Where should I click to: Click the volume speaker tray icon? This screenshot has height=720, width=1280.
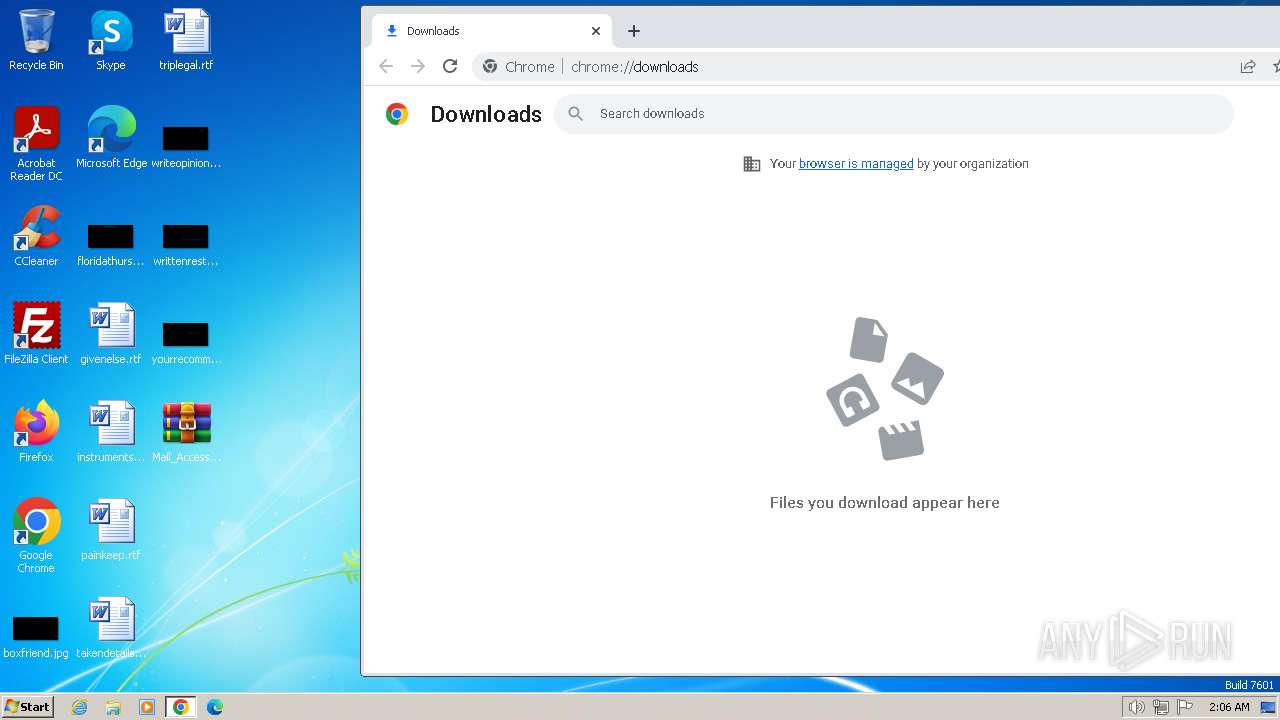(x=1136, y=707)
